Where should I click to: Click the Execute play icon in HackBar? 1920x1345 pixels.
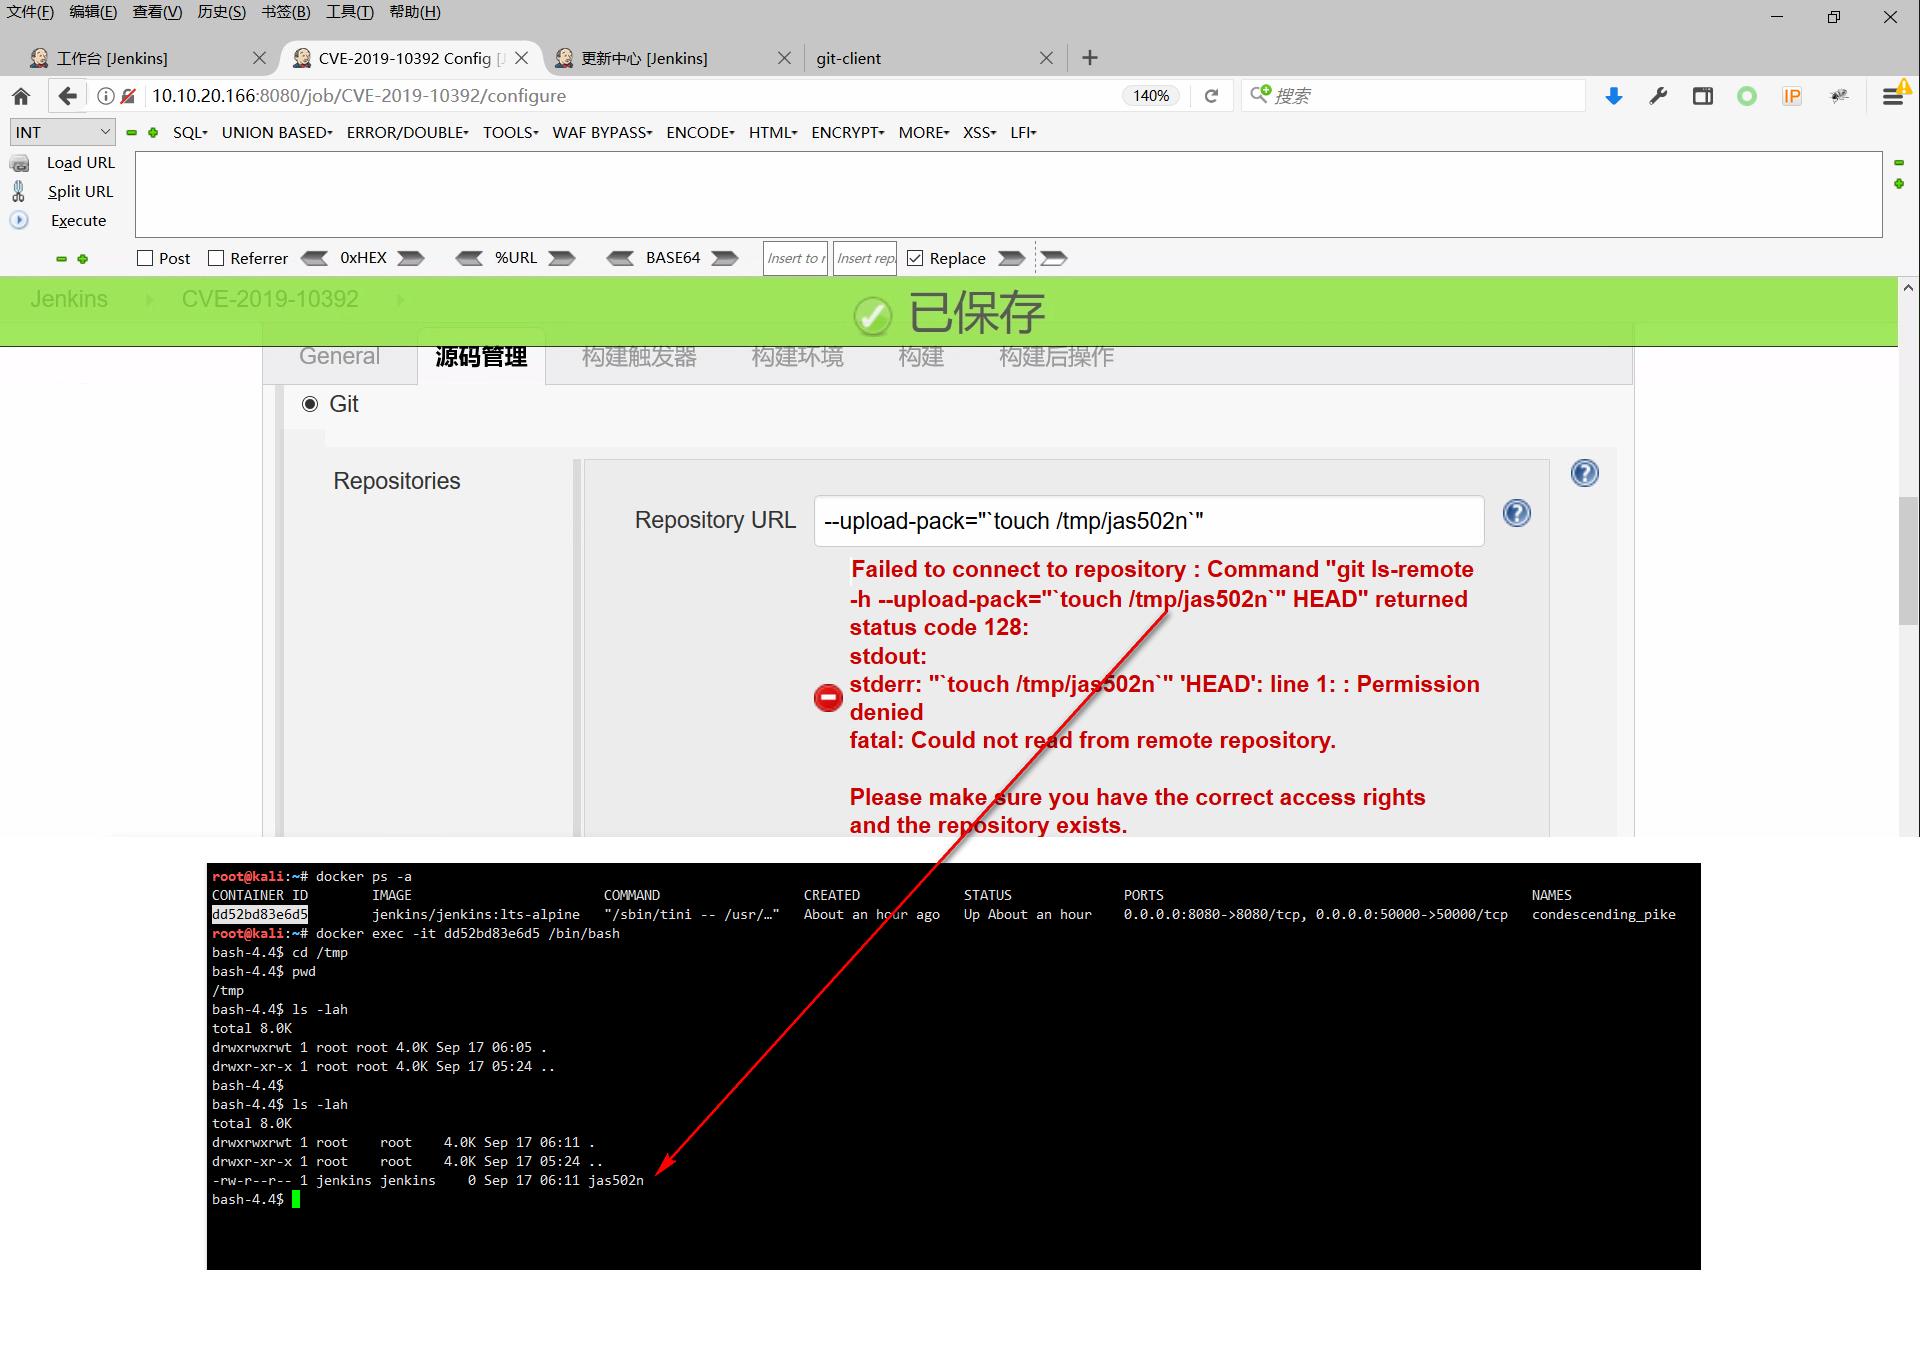[x=19, y=220]
